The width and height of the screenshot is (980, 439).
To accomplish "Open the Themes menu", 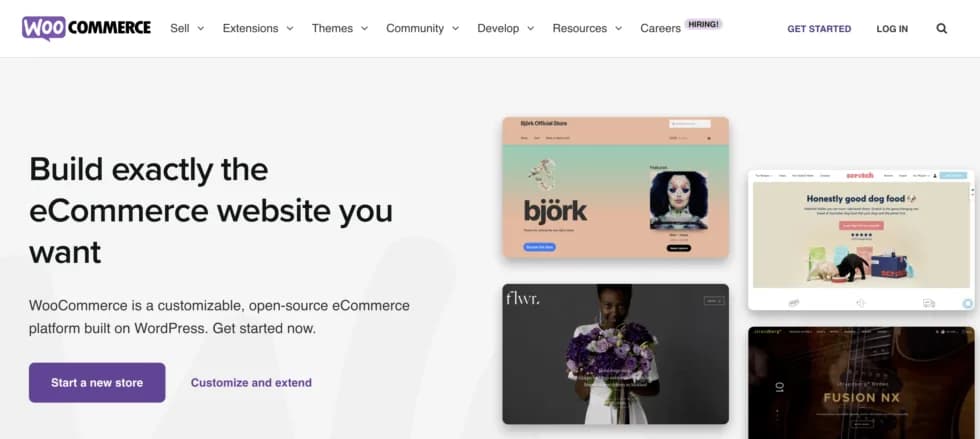I will [332, 28].
